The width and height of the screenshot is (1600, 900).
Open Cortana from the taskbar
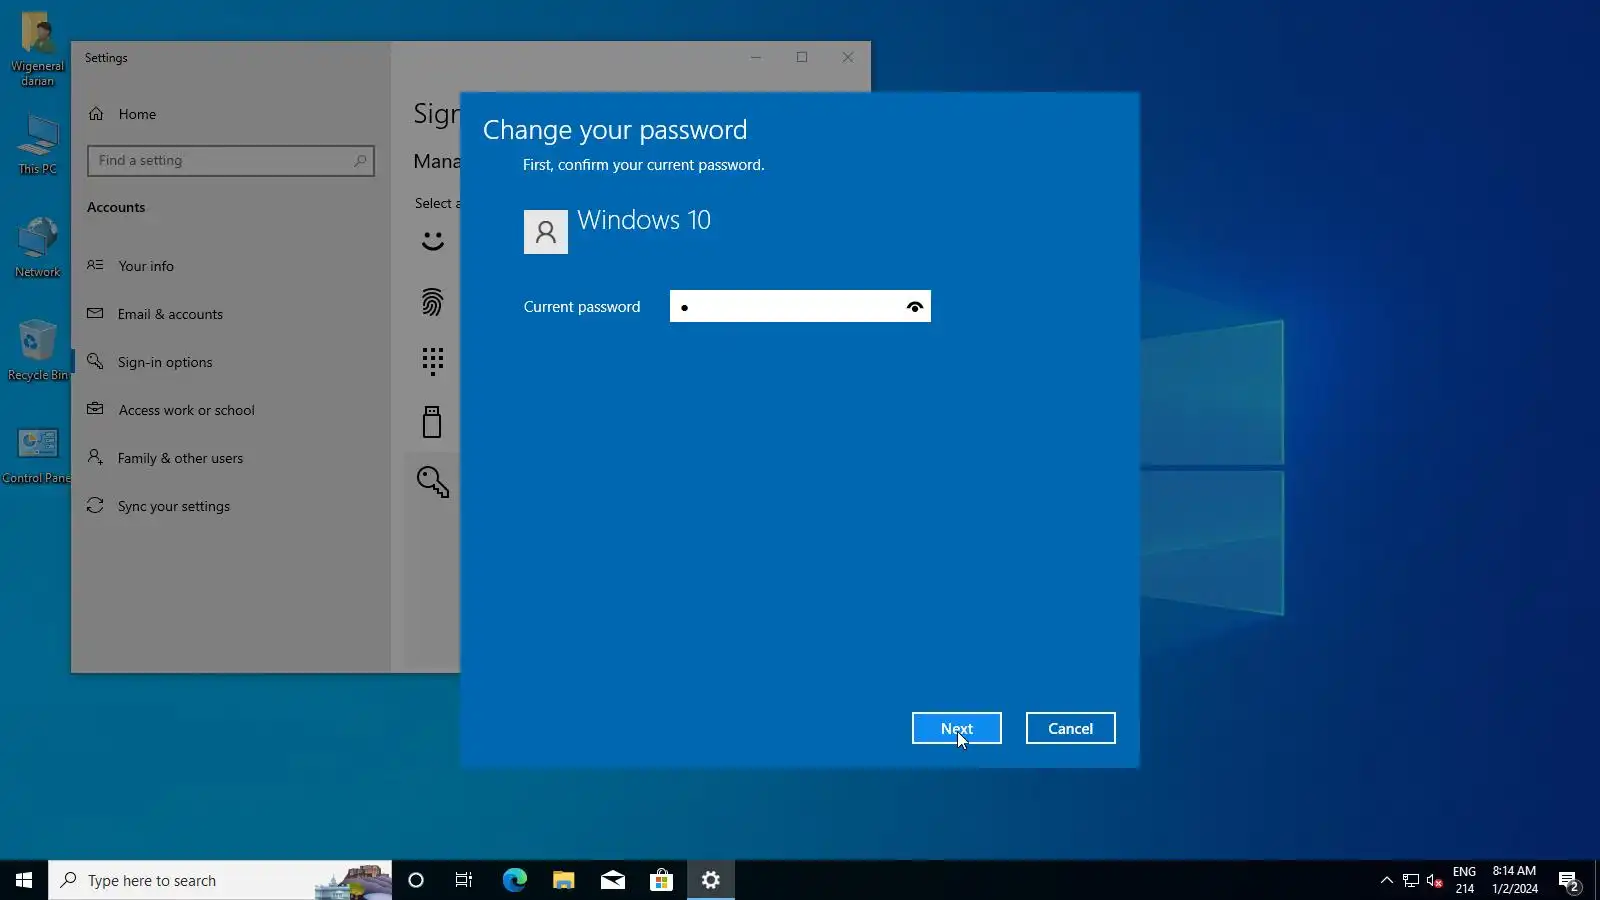[x=416, y=880]
